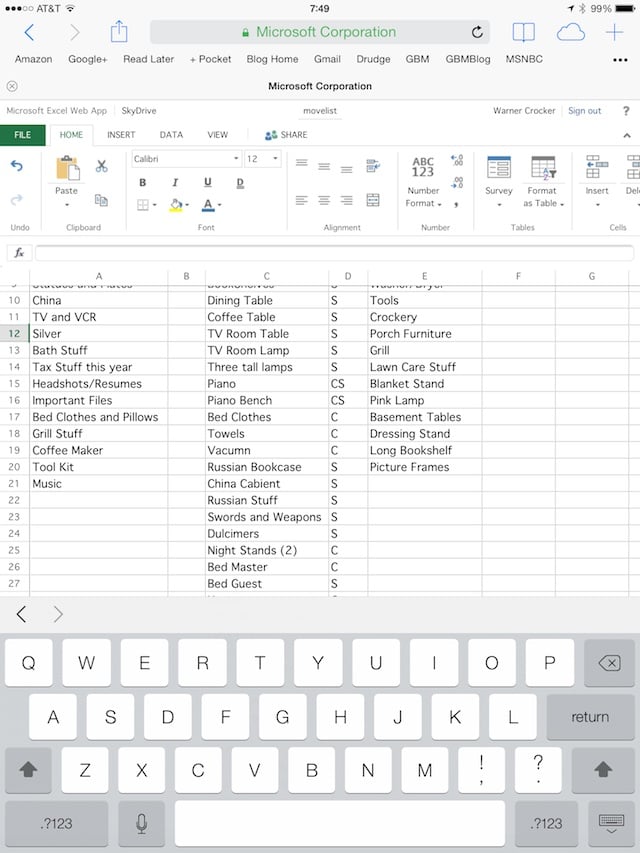Align text to middle vertically

(324, 166)
